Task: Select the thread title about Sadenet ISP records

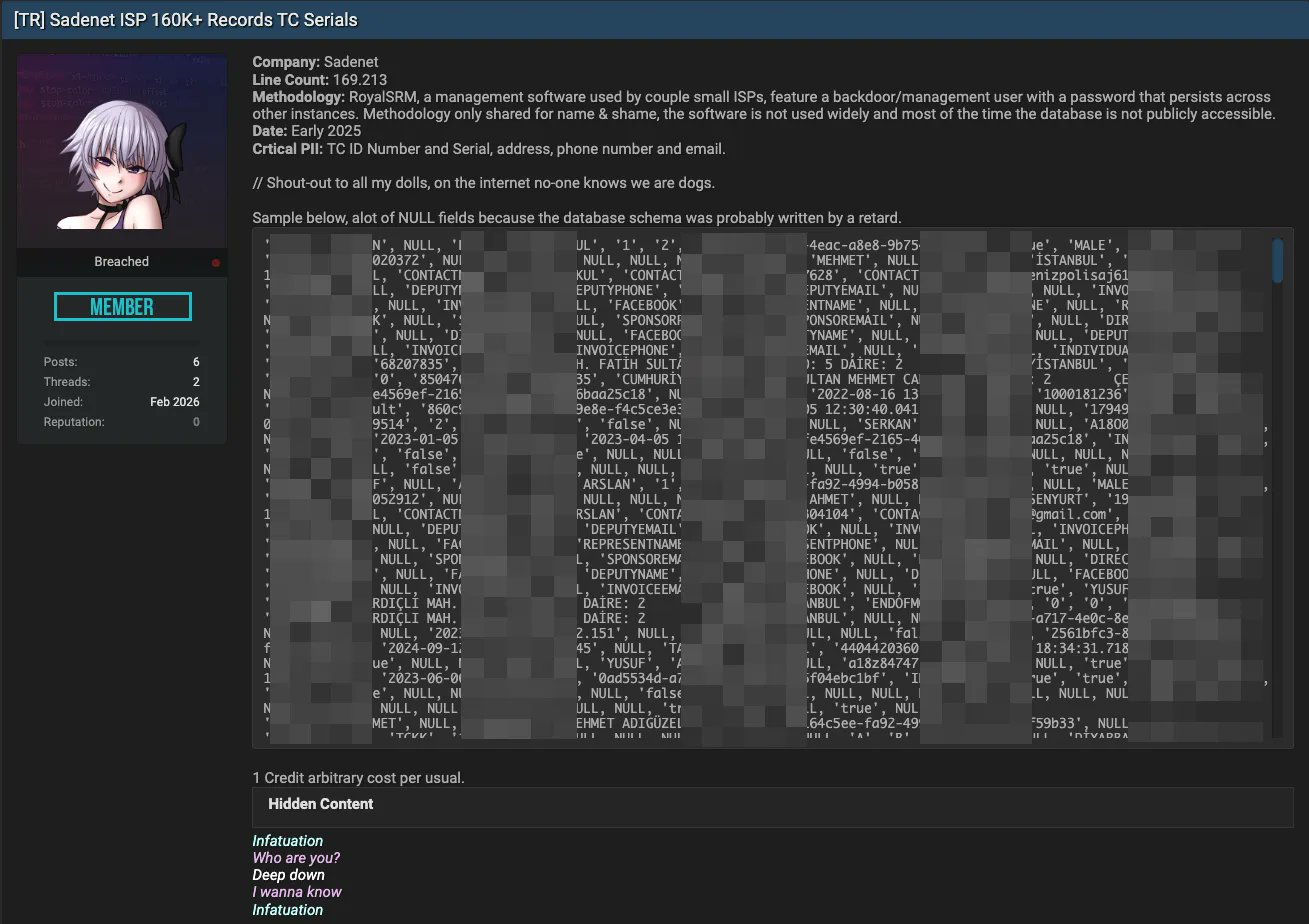Action: point(185,20)
